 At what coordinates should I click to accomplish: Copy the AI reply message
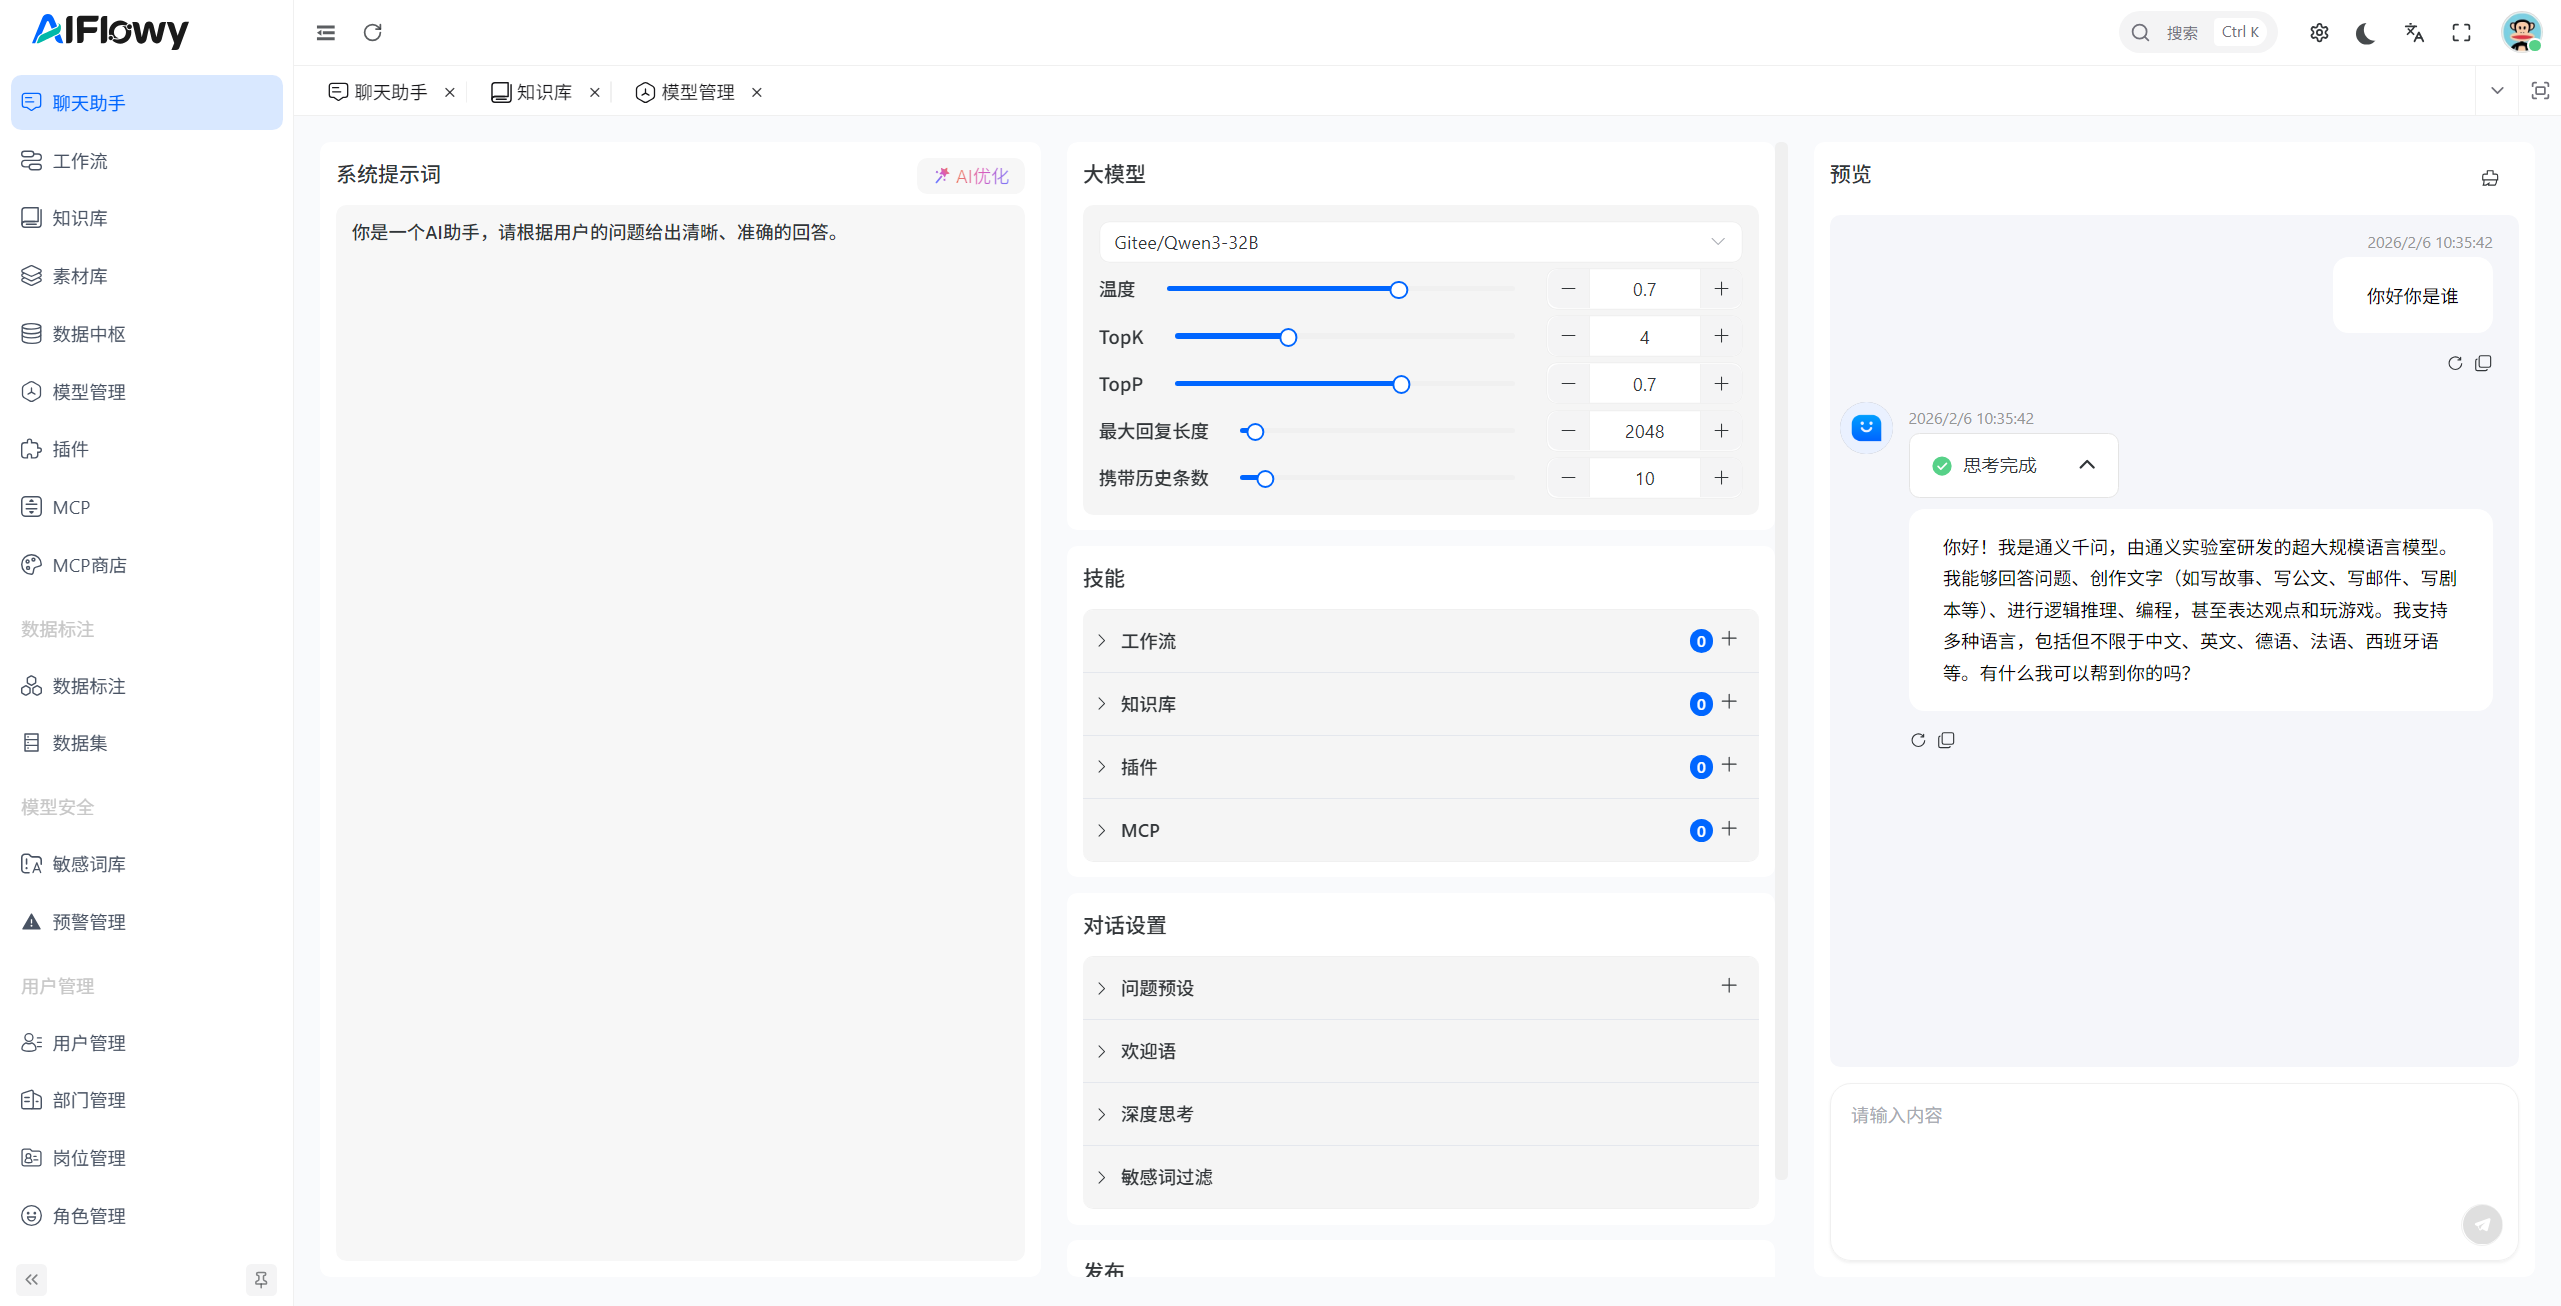(1946, 740)
